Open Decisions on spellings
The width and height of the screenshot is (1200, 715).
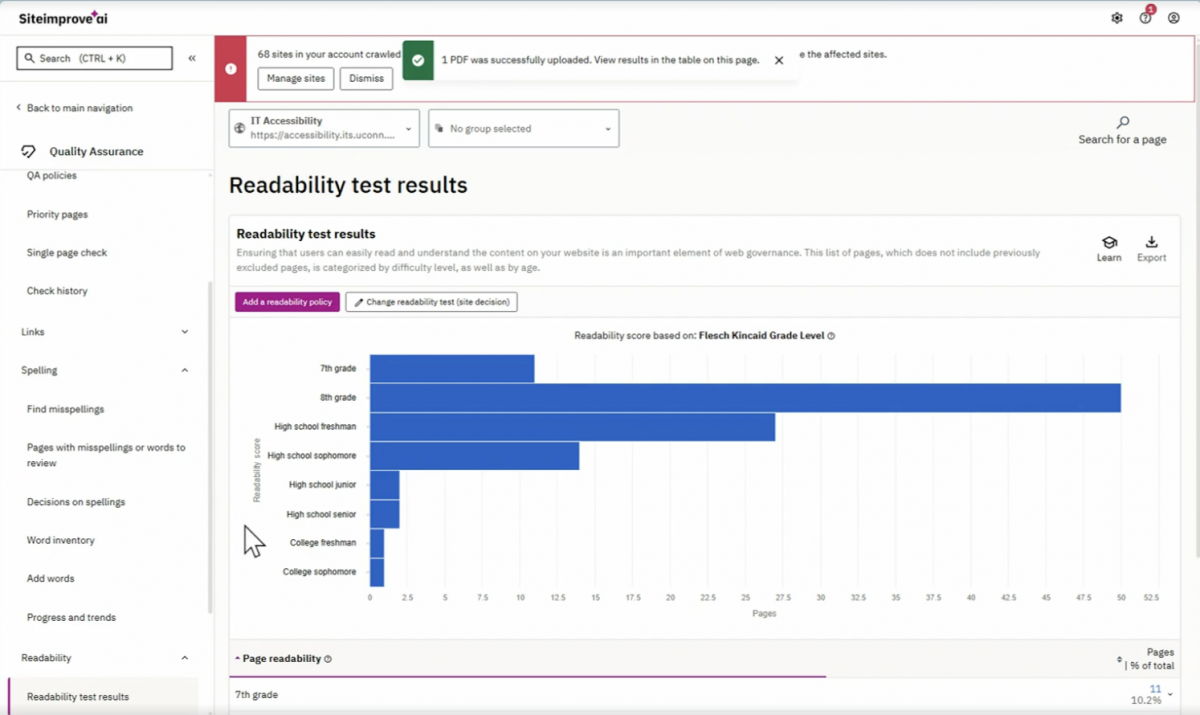pyautogui.click(x=76, y=502)
